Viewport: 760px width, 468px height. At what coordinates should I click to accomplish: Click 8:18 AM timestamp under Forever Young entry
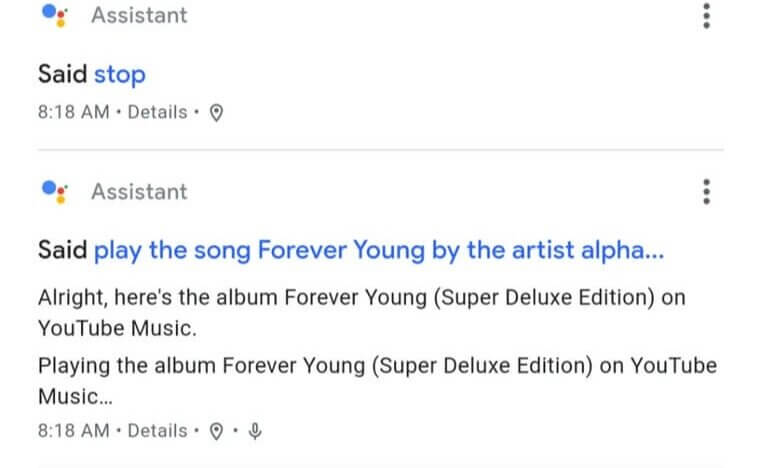click(x=73, y=431)
